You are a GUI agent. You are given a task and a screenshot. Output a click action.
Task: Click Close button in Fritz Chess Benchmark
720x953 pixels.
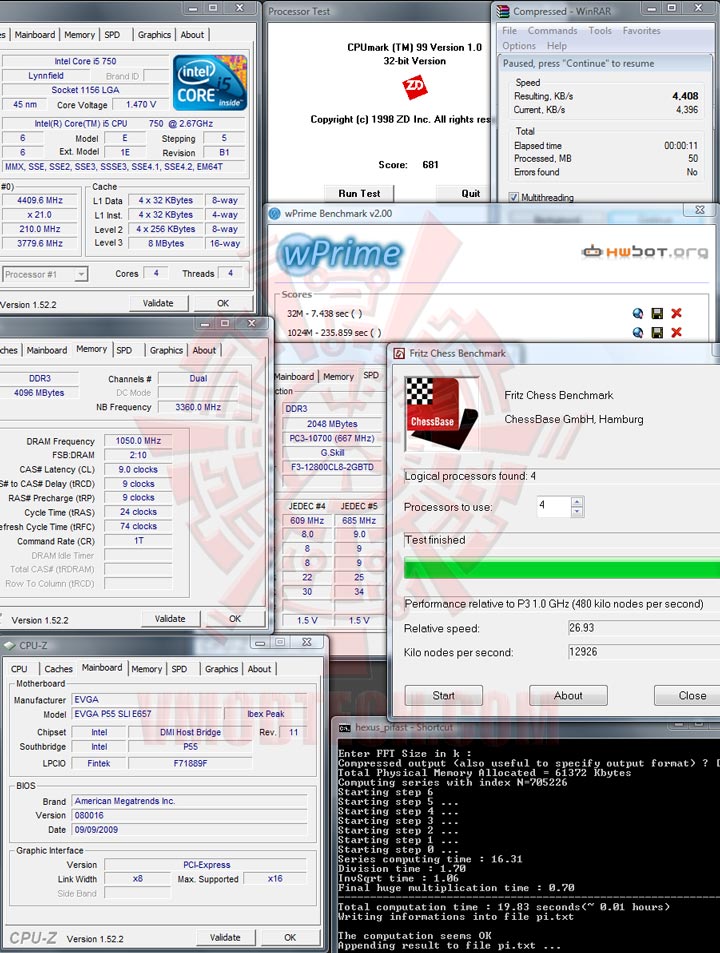click(687, 695)
